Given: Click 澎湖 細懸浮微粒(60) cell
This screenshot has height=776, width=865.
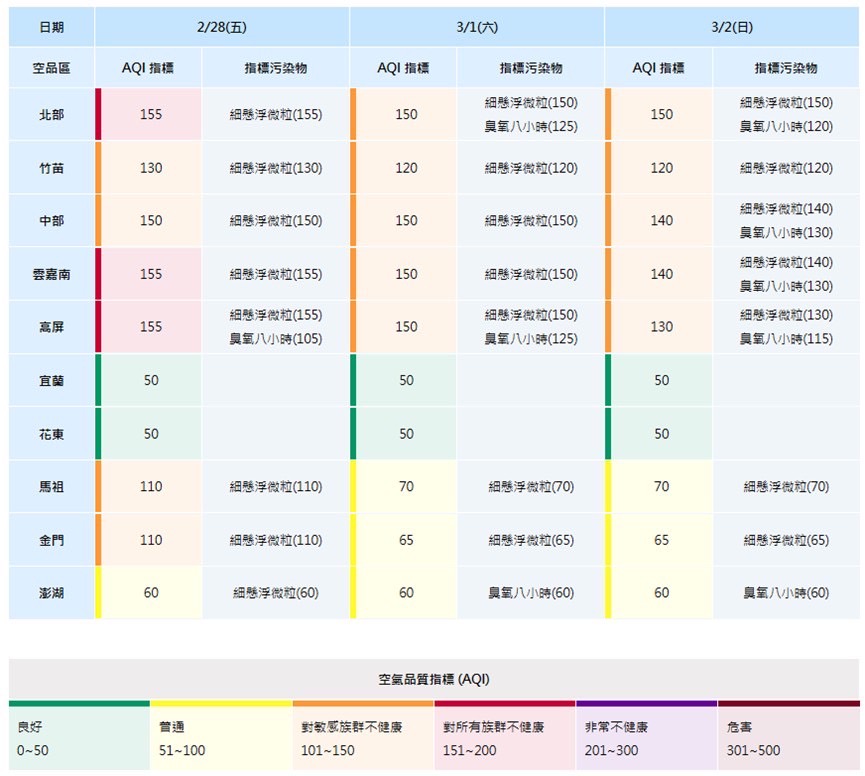Looking at the screenshot, I should [x=276, y=593].
